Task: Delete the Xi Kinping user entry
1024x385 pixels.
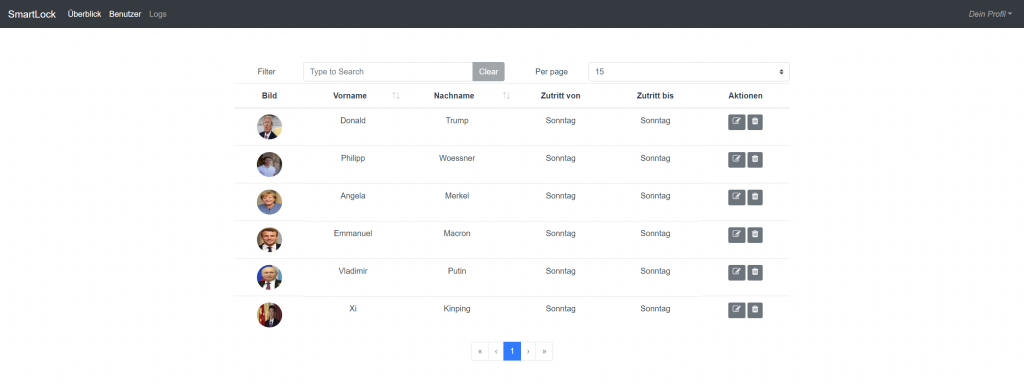Action: point(755,310)
